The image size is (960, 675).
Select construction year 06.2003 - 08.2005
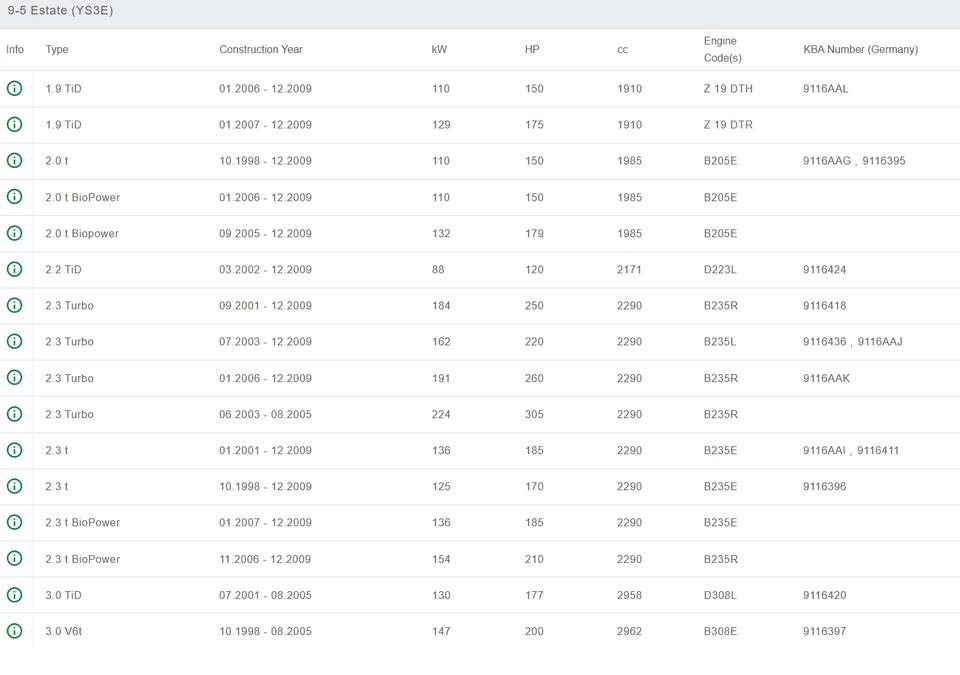click(x=265, y=415)
